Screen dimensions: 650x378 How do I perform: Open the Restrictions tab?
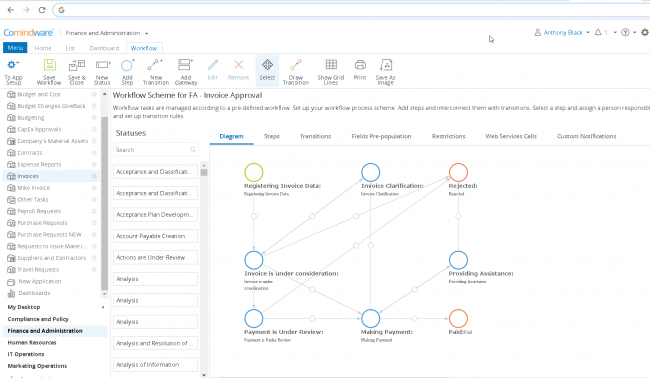pos(448,136)
